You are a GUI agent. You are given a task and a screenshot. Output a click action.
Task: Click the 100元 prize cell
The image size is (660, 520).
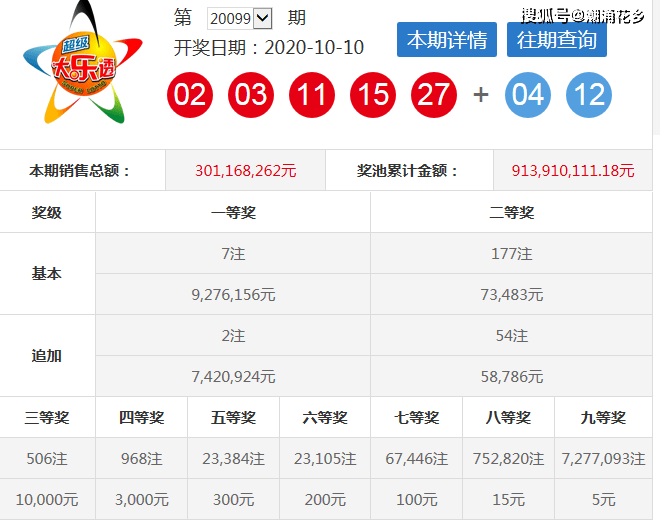coord(417,500)
